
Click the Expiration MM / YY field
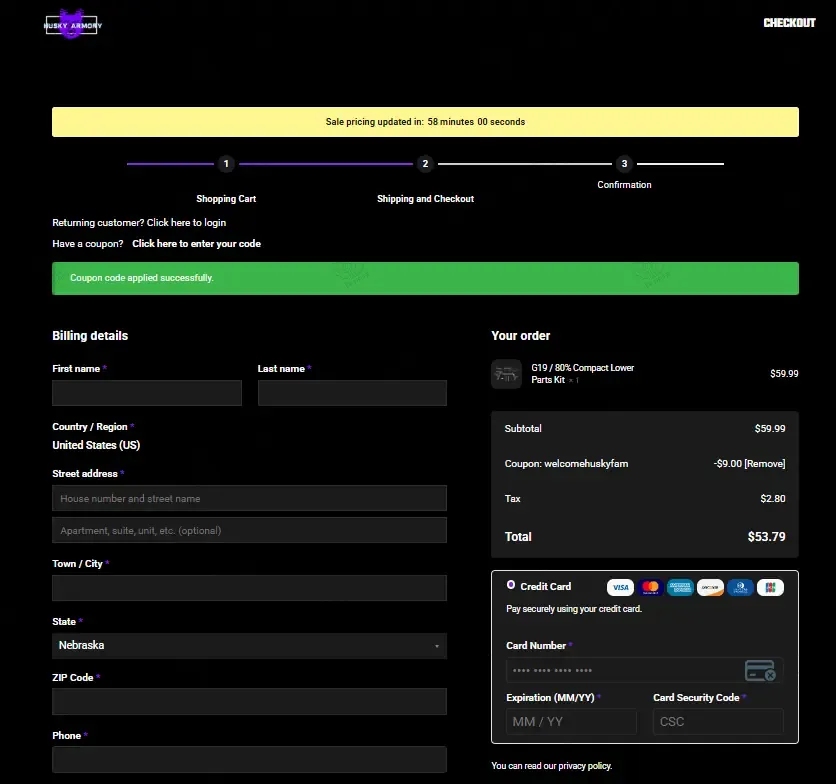pyautogui.click(x=571, y=722)
